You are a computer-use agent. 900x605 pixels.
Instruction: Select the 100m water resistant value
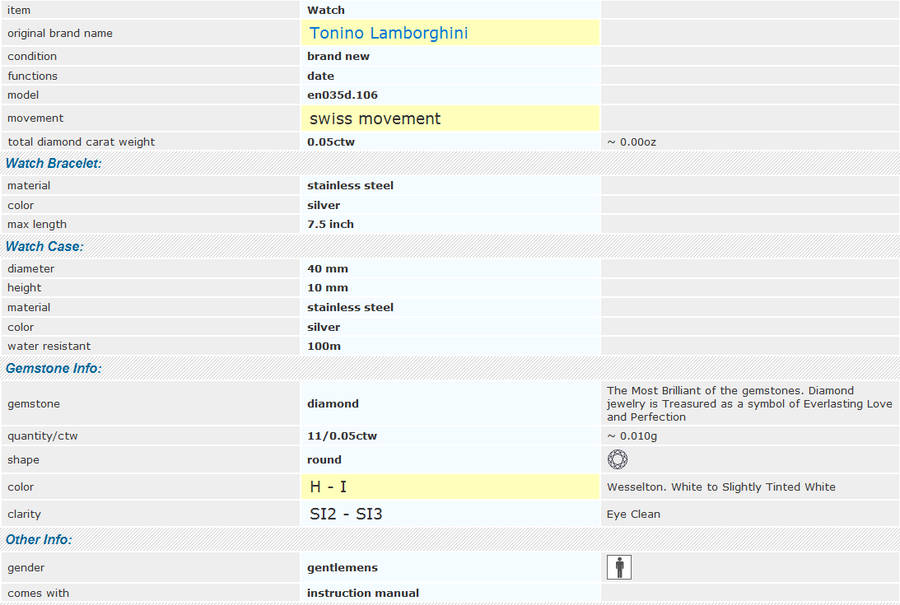tap(324, 346)
